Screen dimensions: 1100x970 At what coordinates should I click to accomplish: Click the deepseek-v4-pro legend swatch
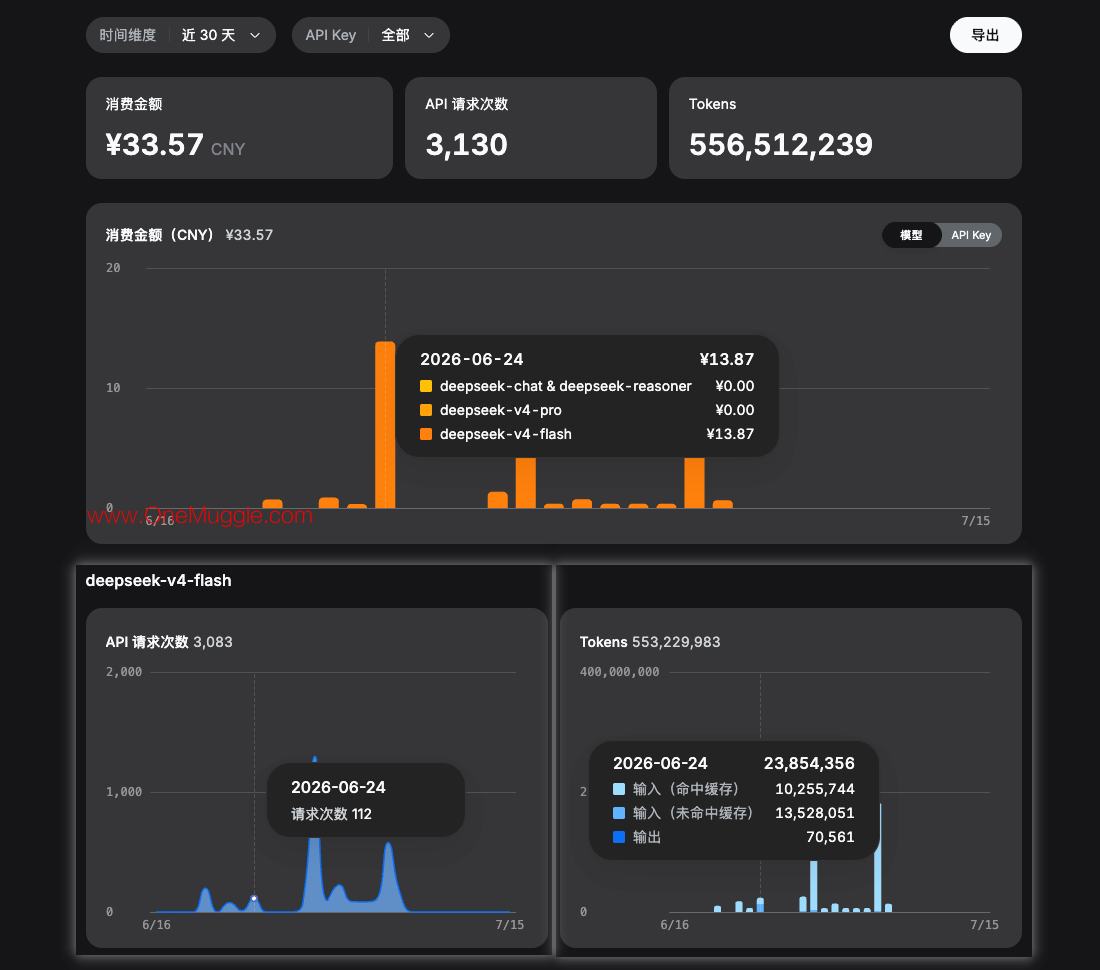click(426, 410)
